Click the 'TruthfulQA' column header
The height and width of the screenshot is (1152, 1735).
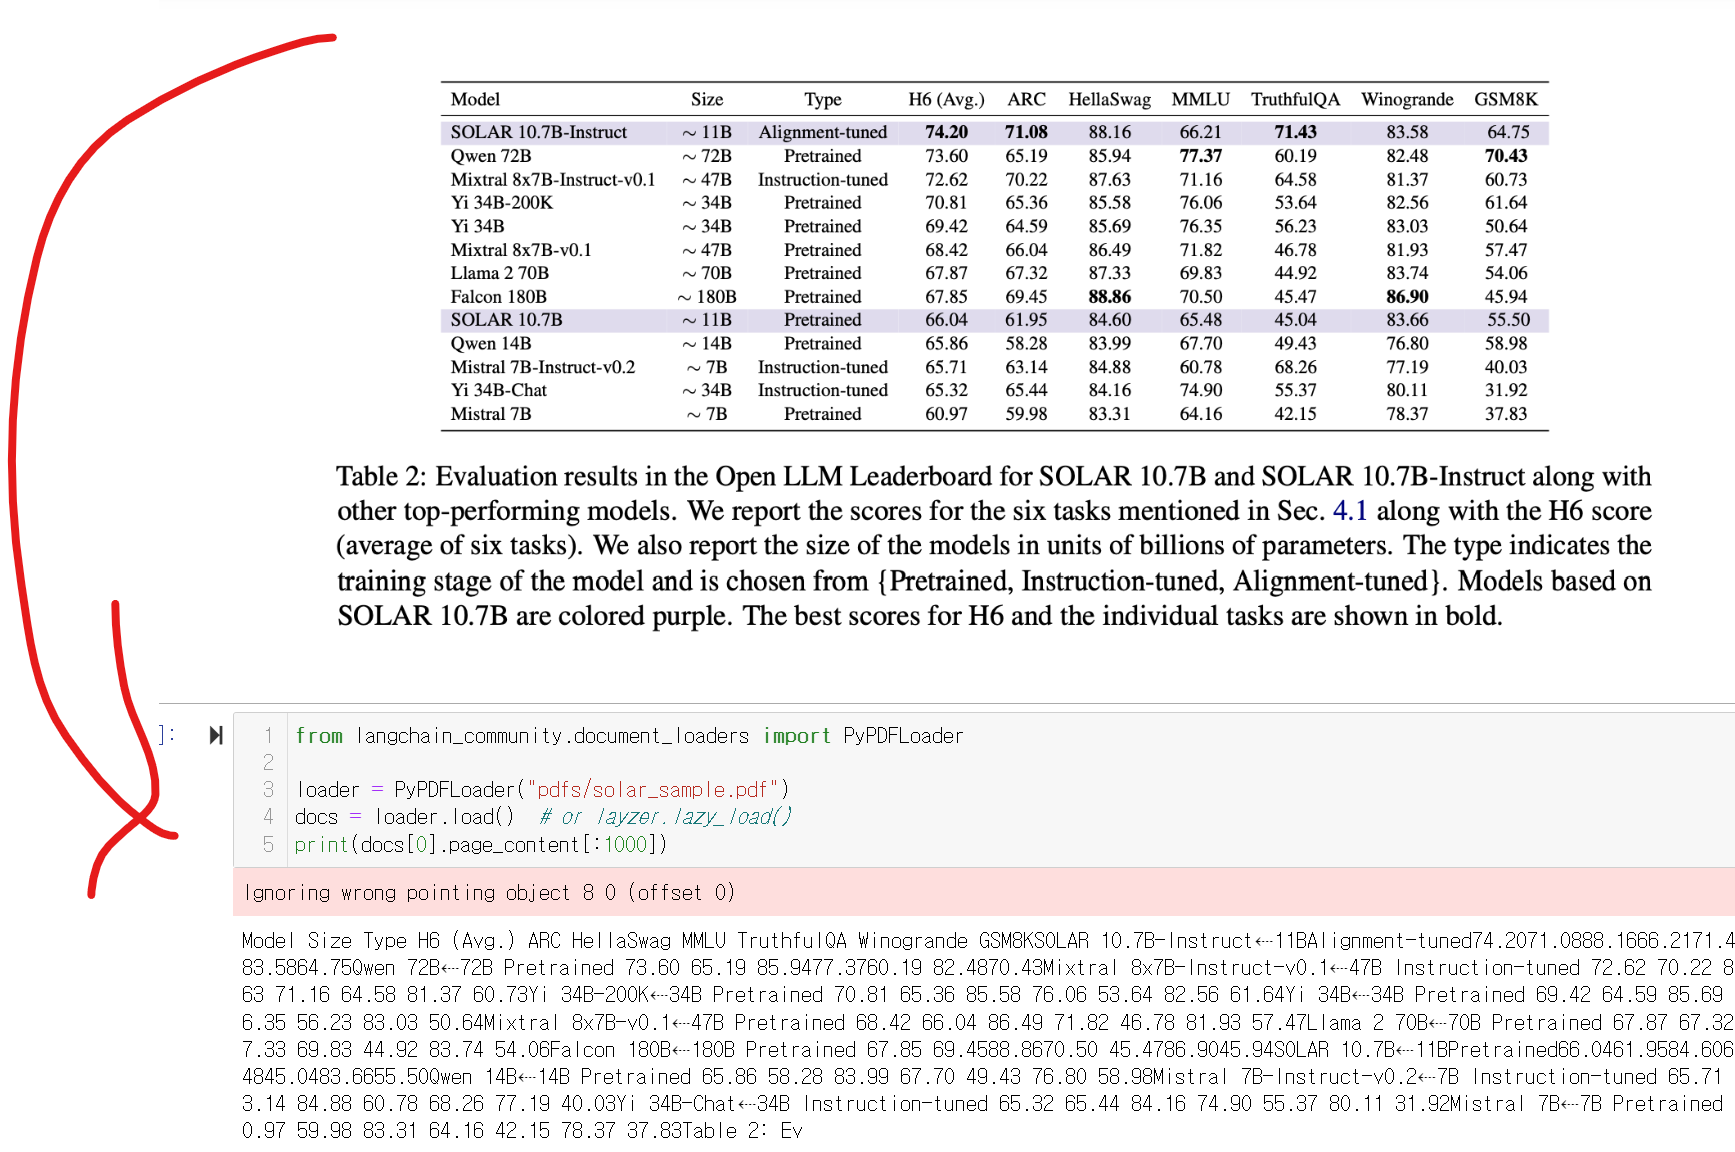click(x=1295, y=99)
